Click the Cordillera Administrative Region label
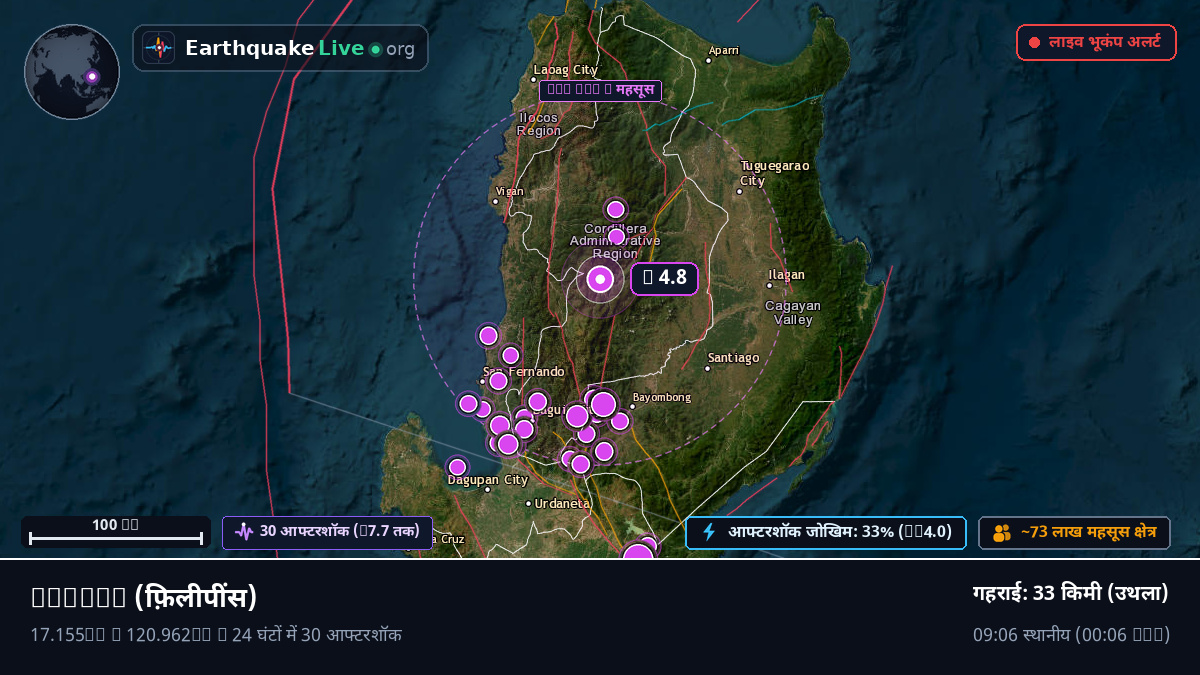Image resolution: width=1200 pixels, height=675 pixels. 615,241
